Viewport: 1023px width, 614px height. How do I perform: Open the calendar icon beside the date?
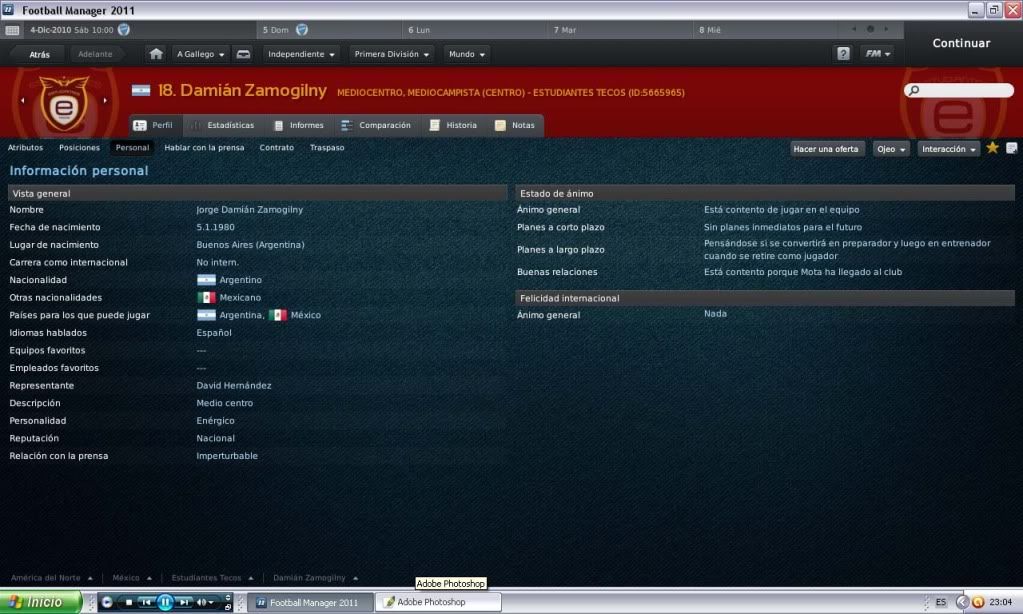(12, 30)
